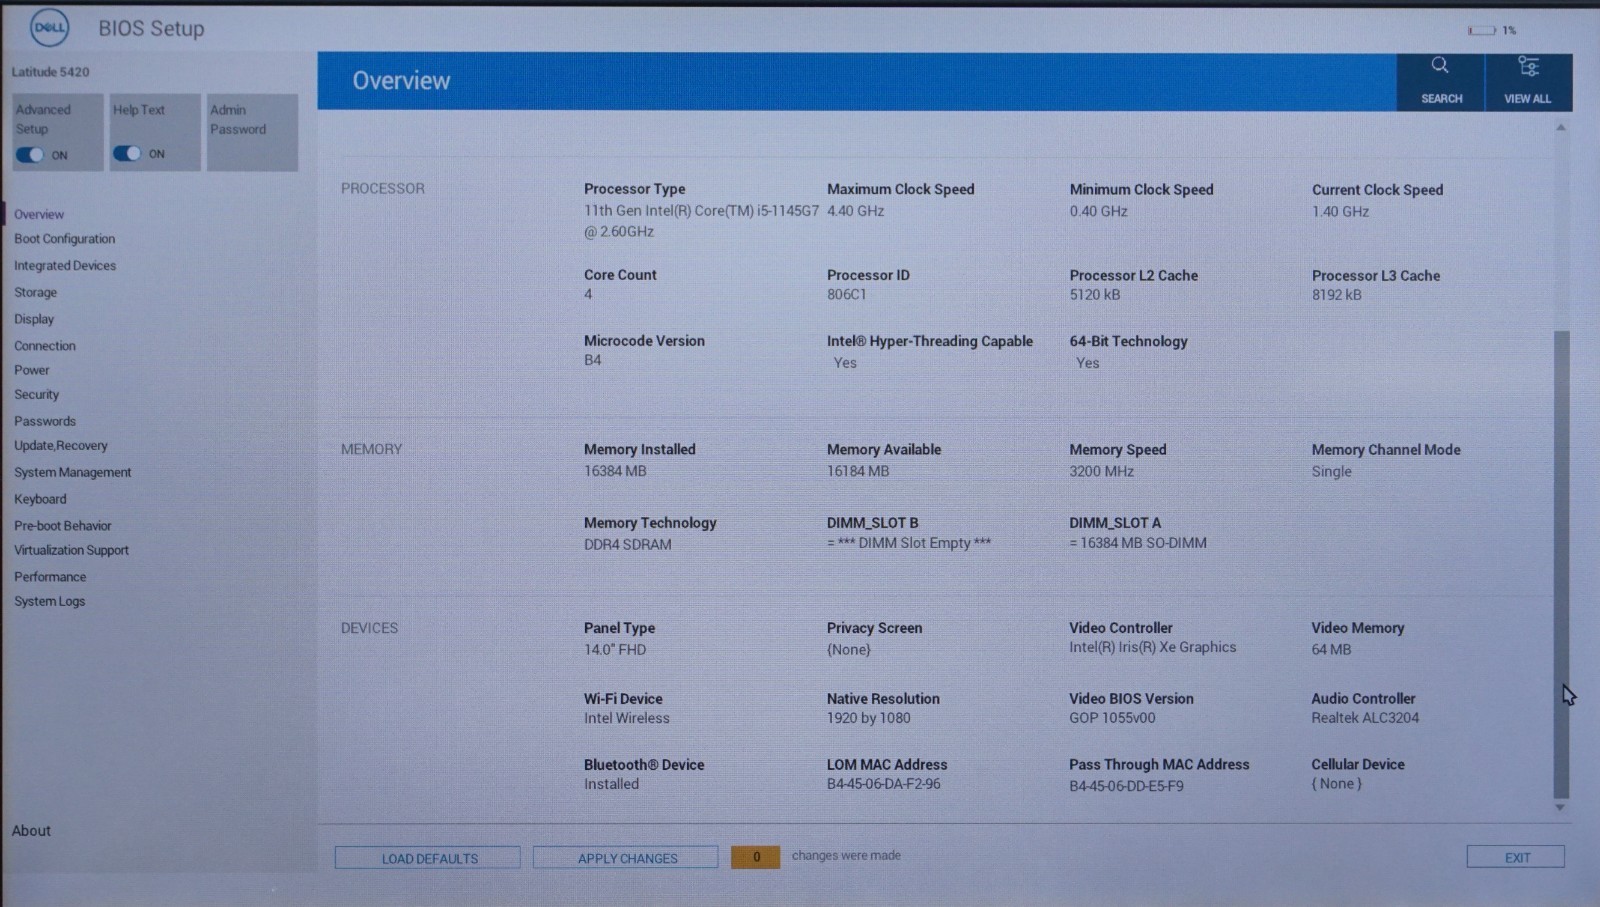Open the Search magnifier icon
1600x907 pixels.
coord(1440,66)
